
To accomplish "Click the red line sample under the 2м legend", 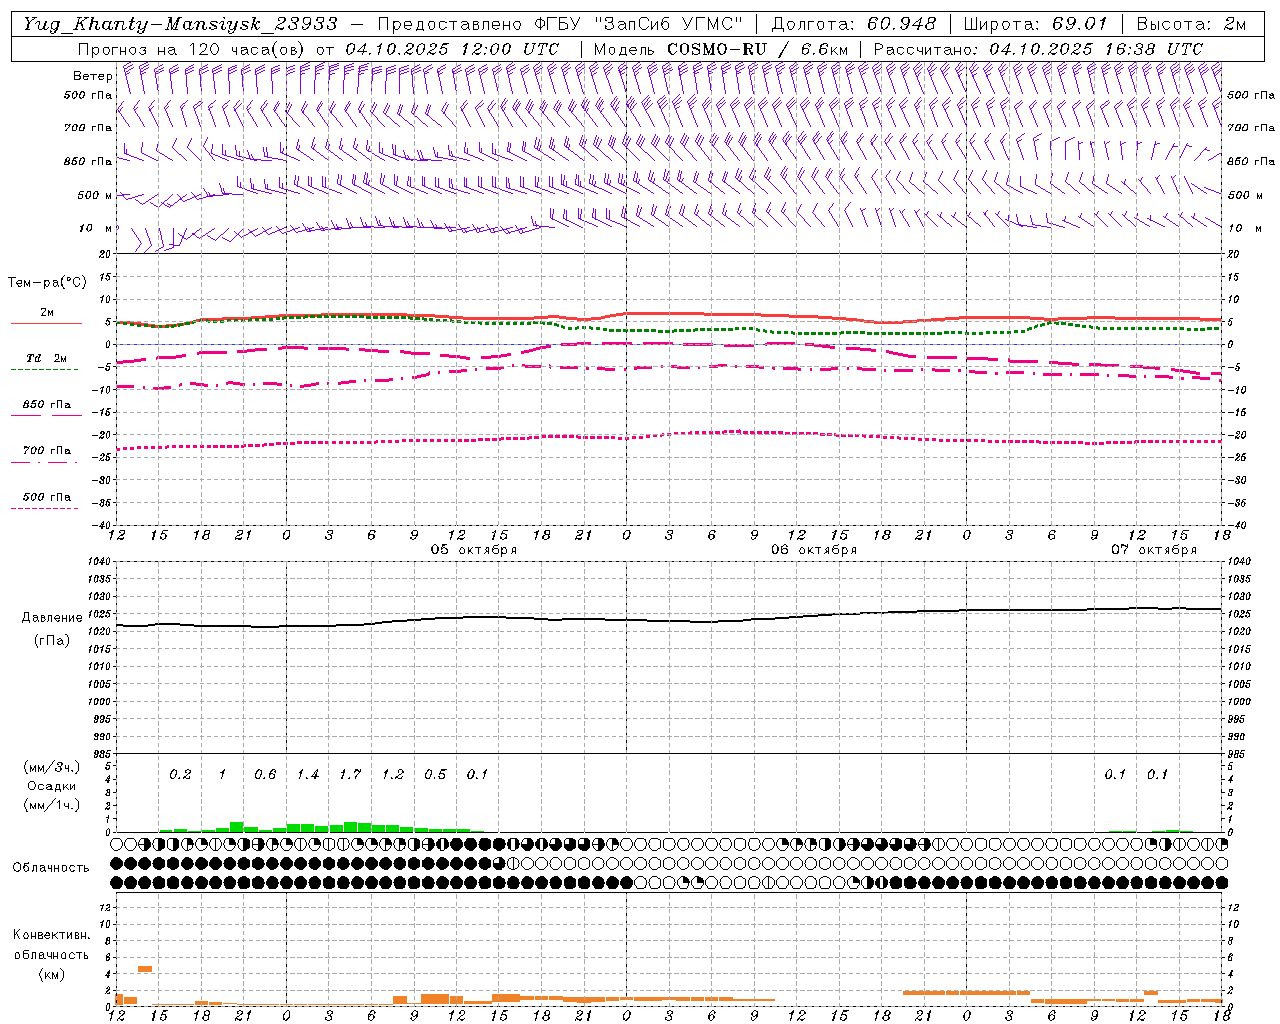I will point(46,323).
